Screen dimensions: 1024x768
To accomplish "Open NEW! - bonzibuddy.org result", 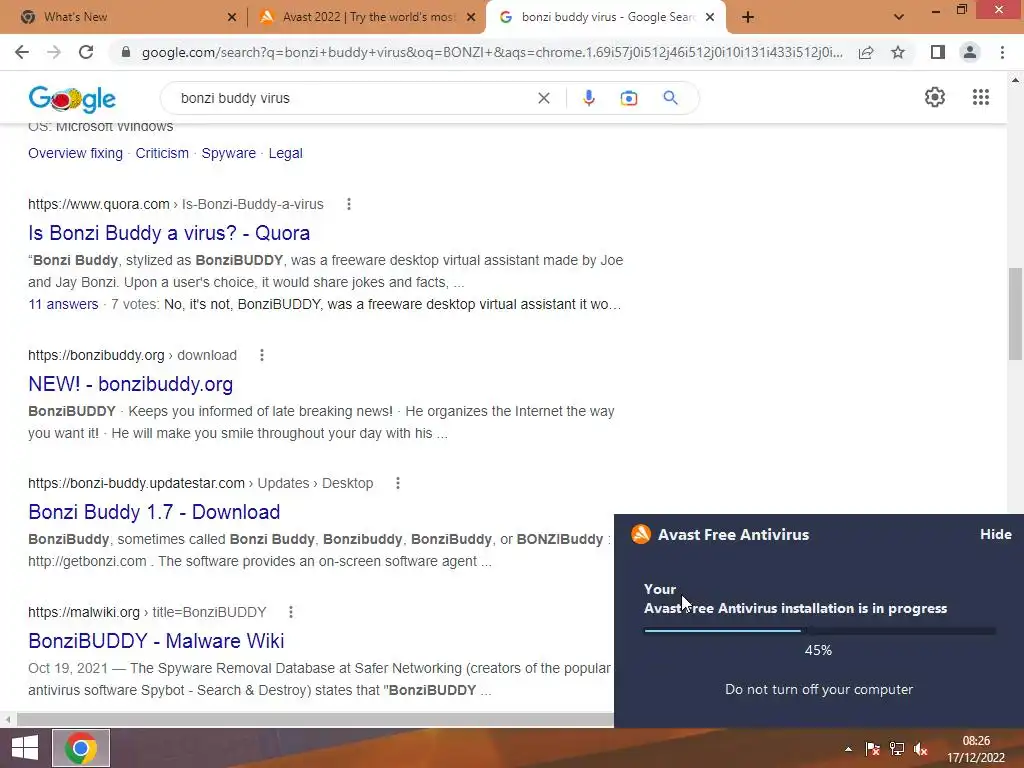I will pos(131,384).
